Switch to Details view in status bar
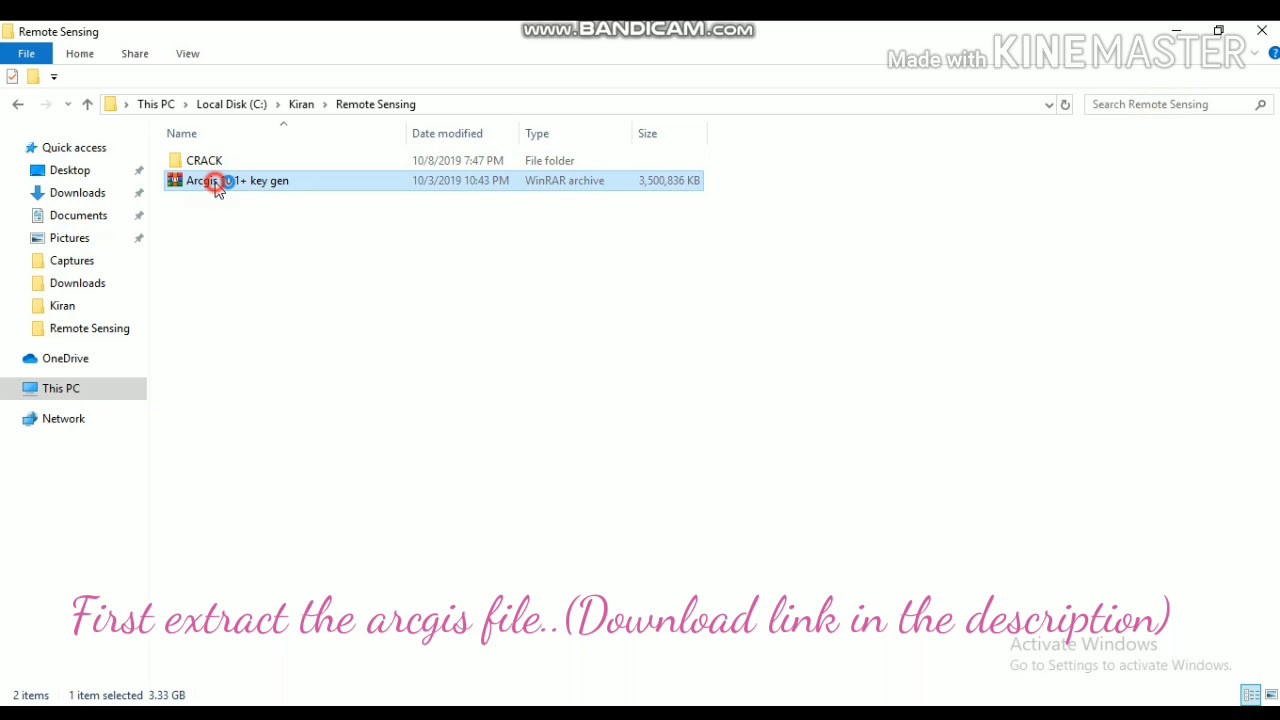This screenshot has height=720, width=1280. (1251, 695)
